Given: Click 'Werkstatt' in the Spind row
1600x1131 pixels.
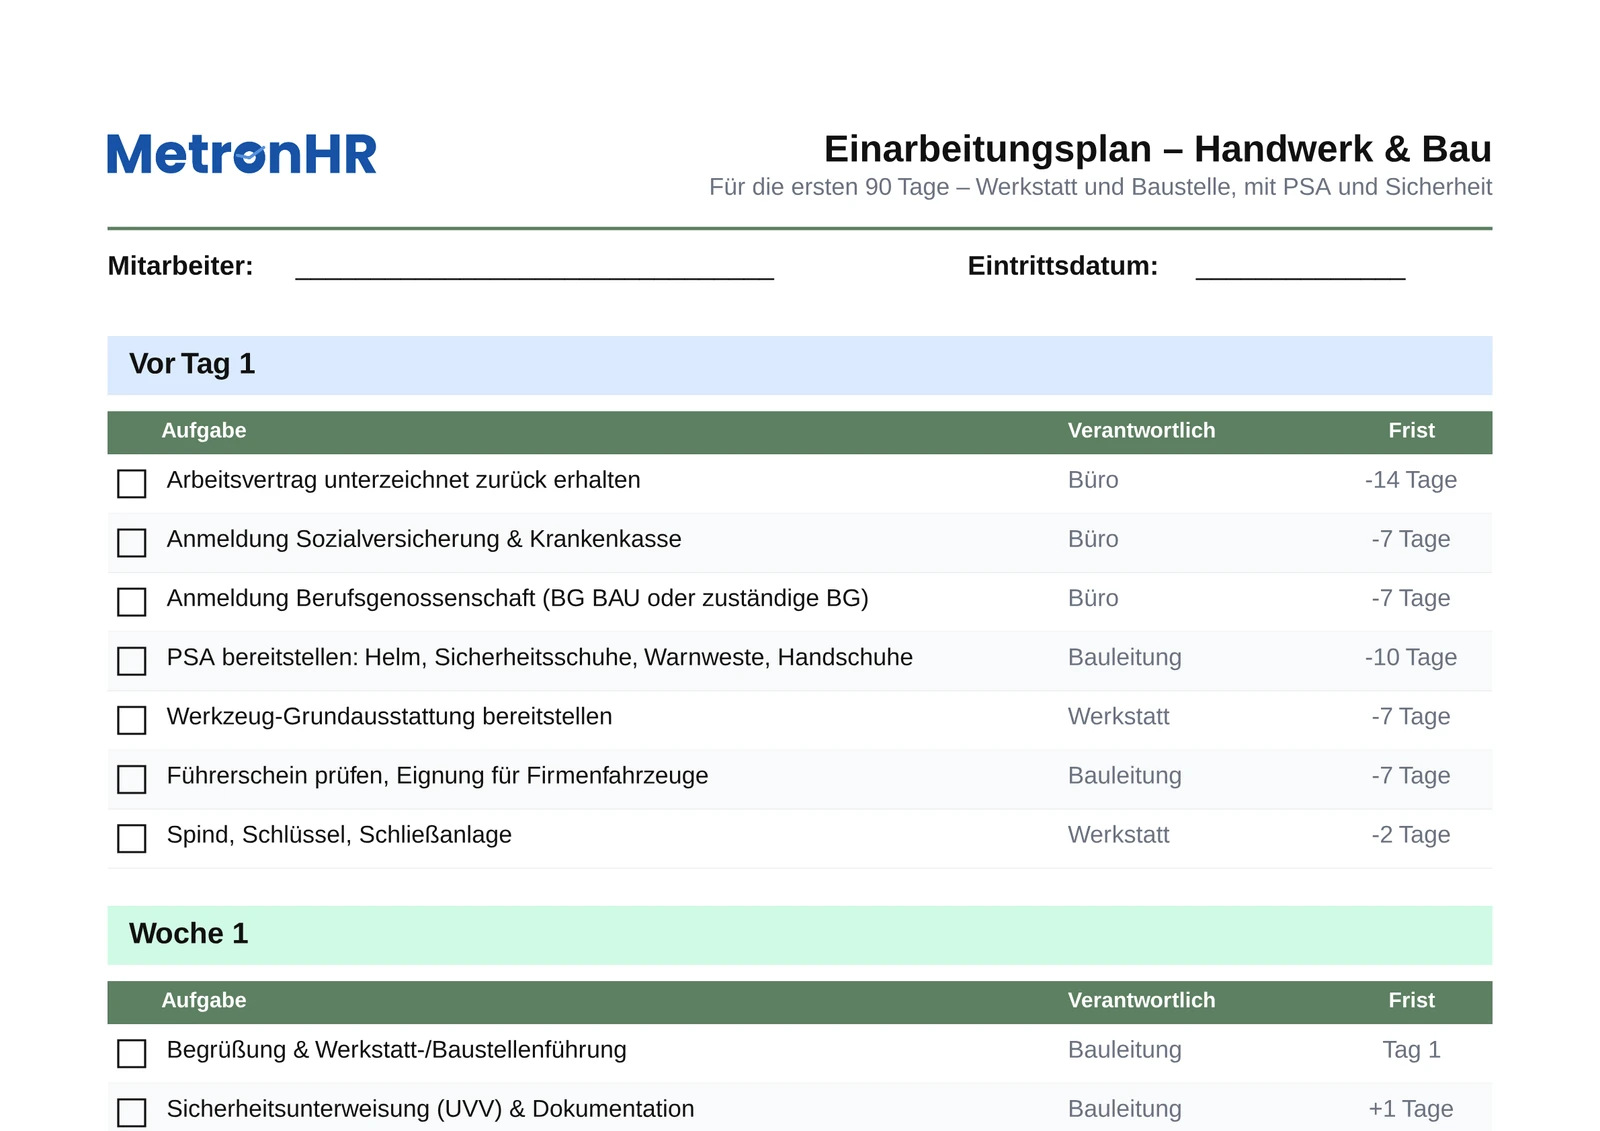Looking at the screenshot, I should (1119, 834).
